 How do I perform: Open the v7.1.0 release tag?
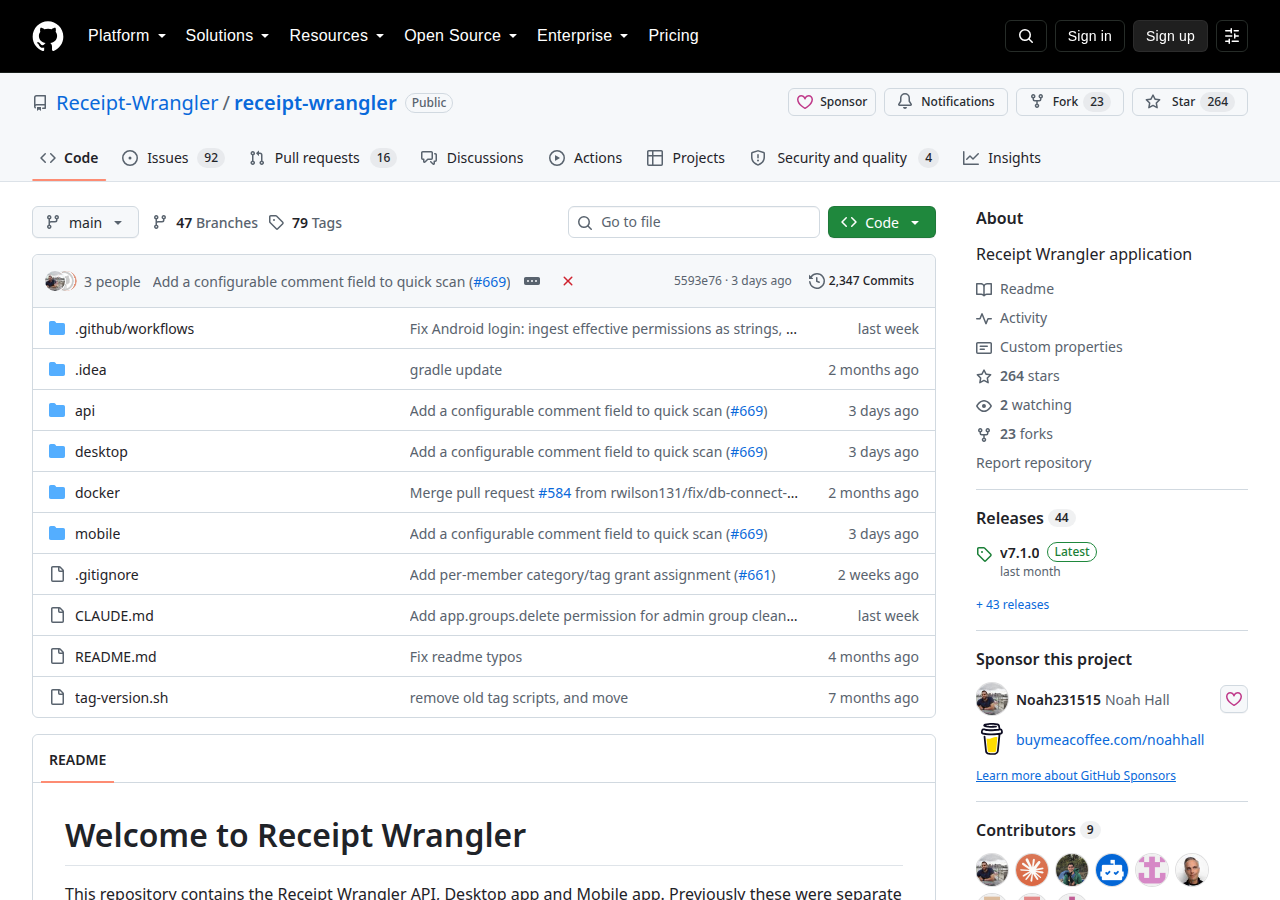(1020, 552)
